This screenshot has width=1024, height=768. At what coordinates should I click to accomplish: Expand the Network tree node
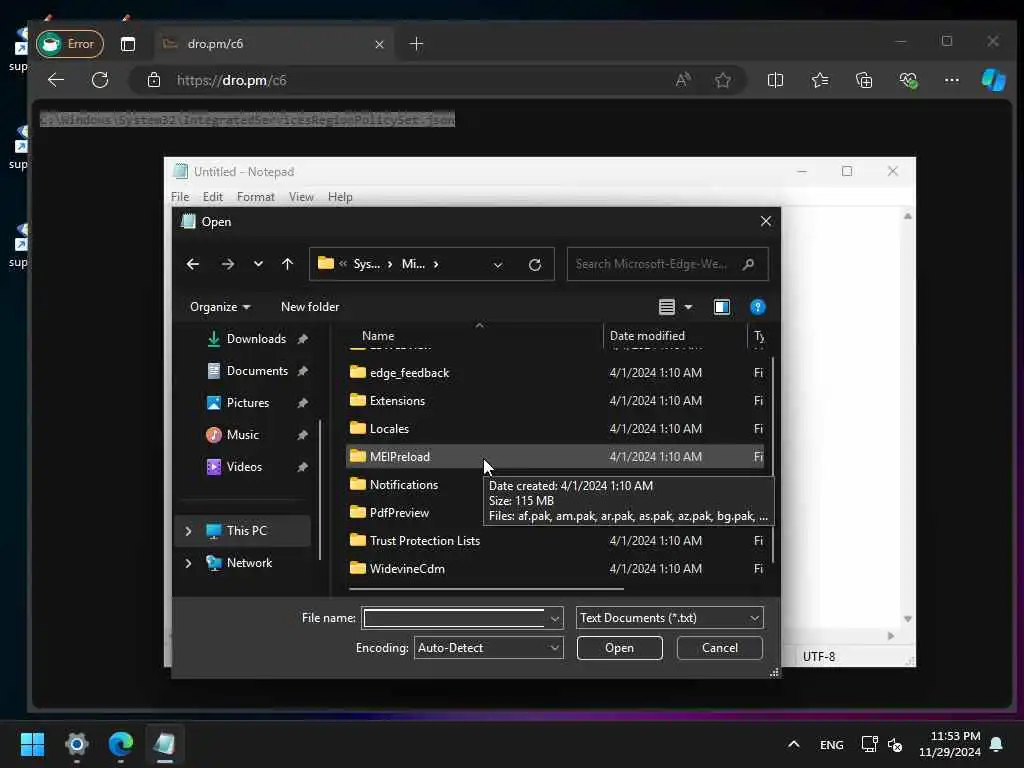188,563
